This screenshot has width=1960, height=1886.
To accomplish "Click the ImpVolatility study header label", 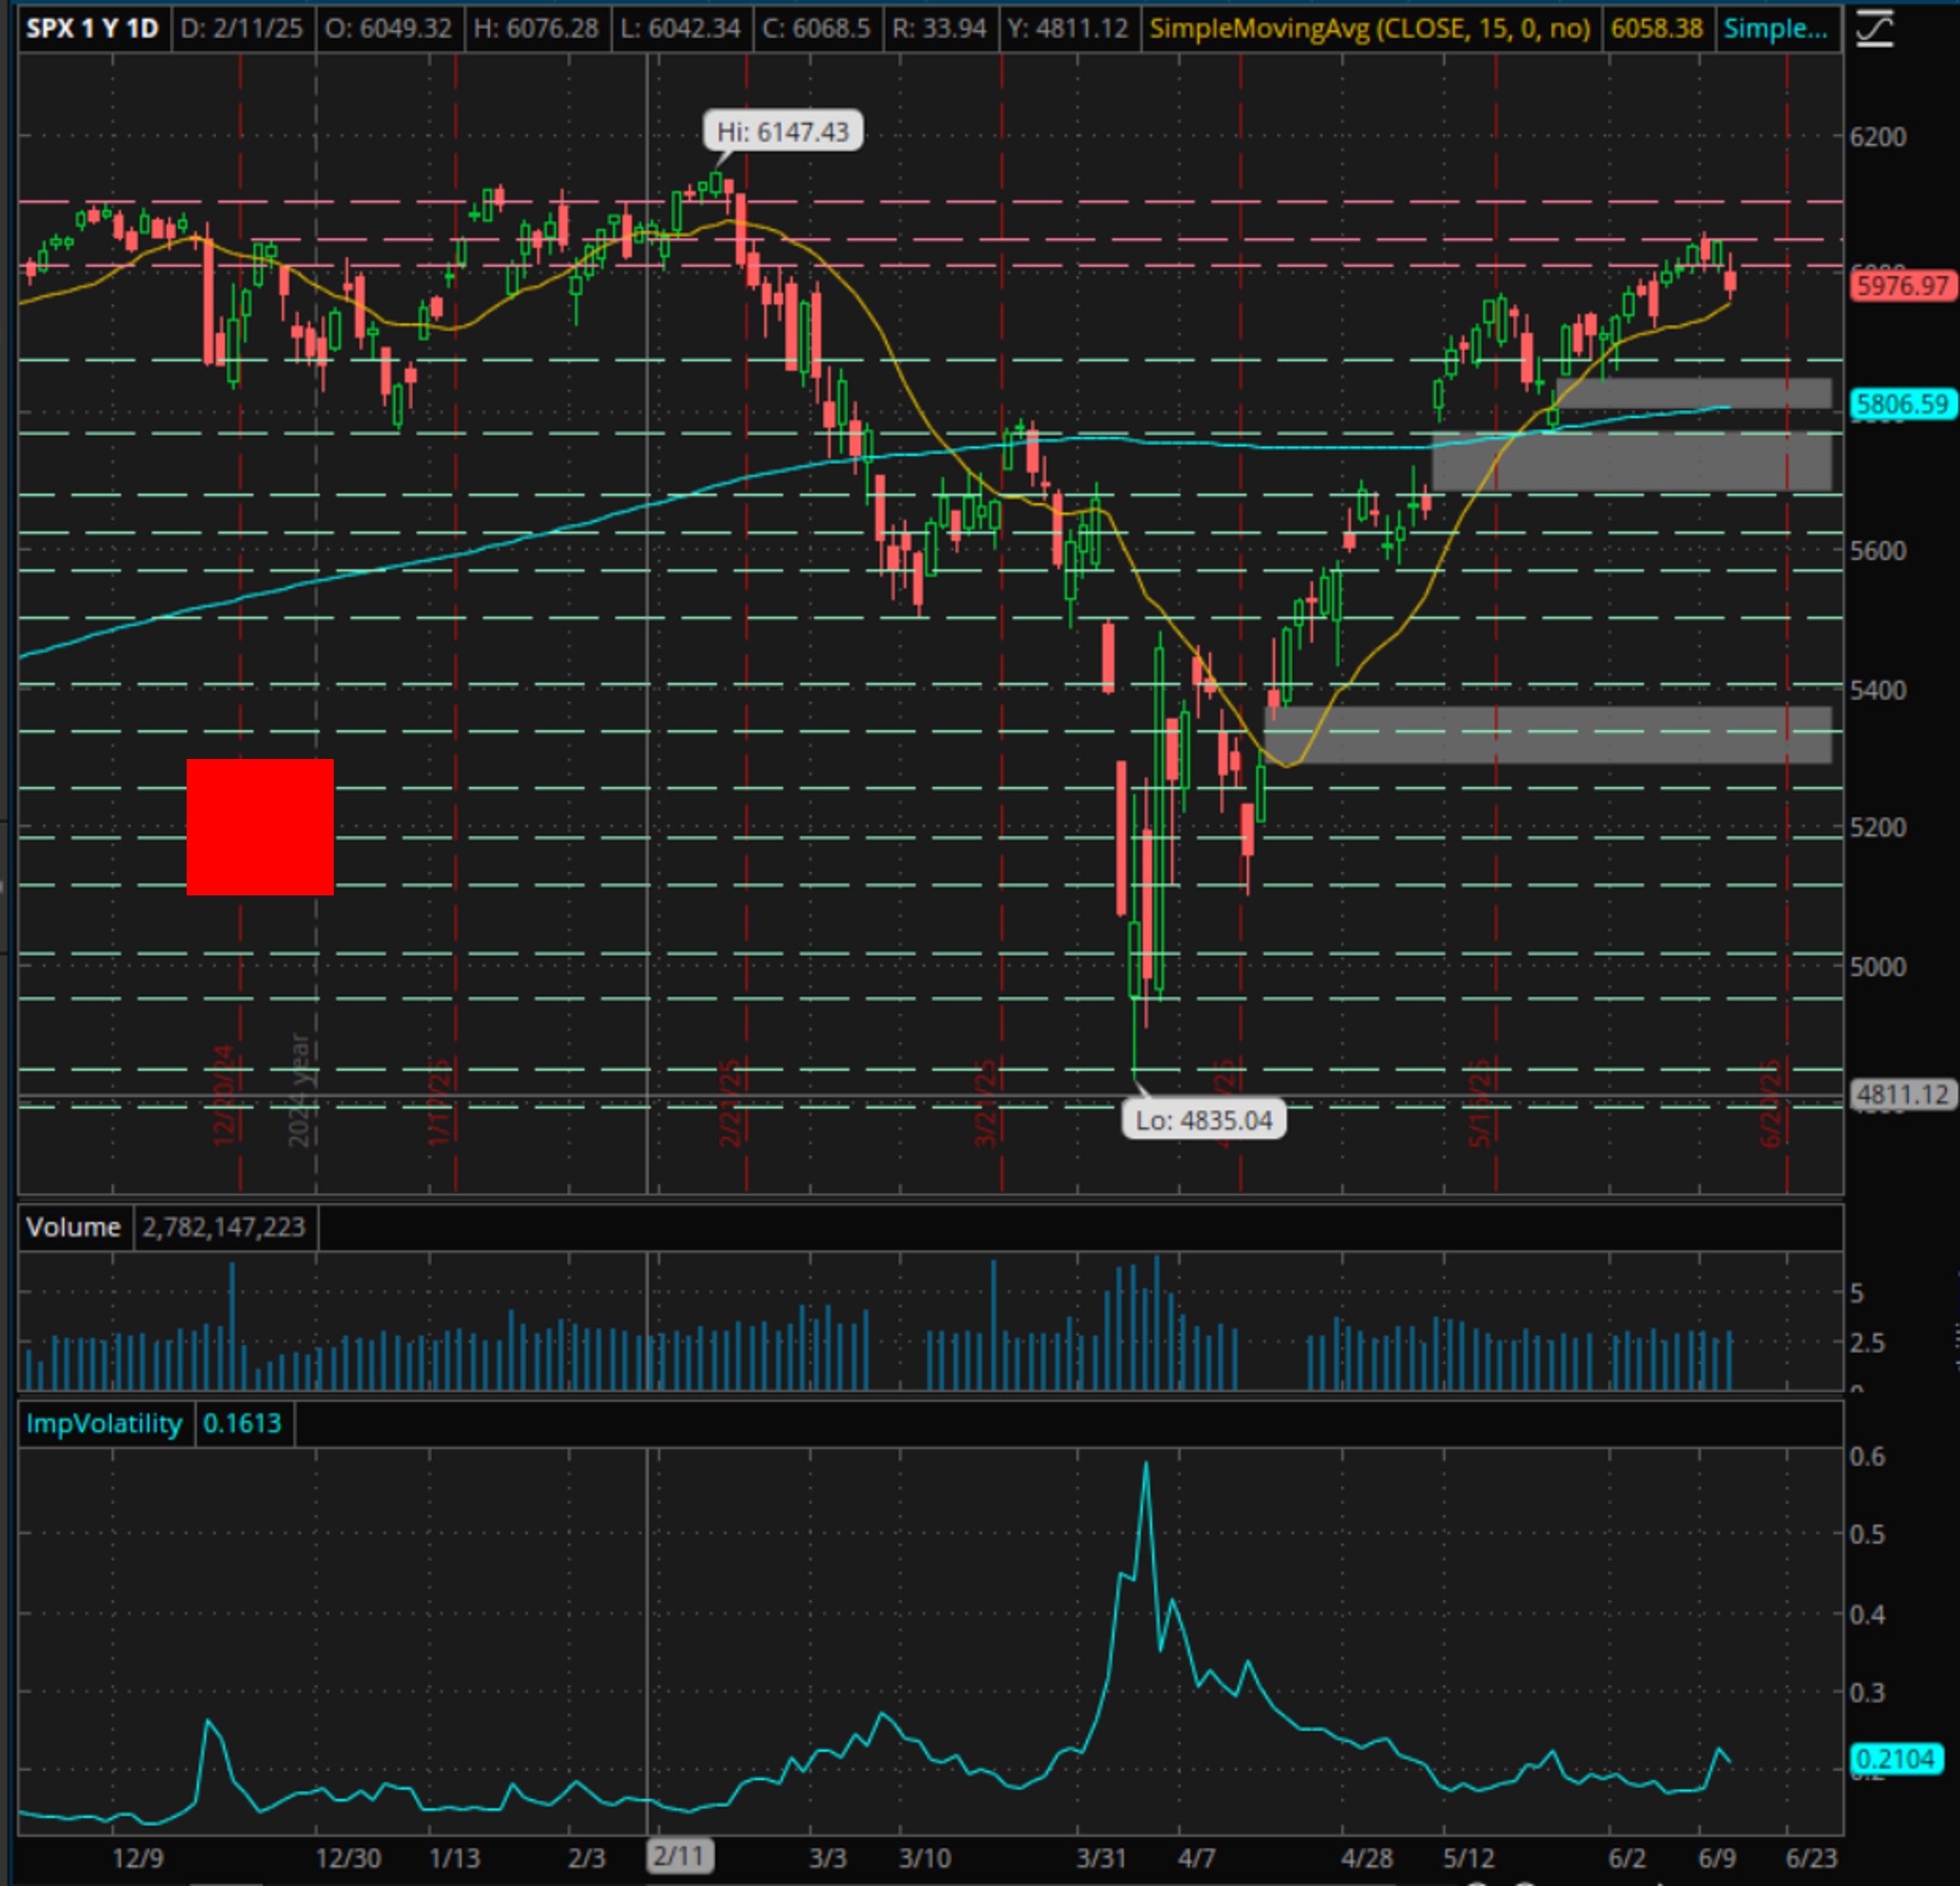I will [104, 1423].
